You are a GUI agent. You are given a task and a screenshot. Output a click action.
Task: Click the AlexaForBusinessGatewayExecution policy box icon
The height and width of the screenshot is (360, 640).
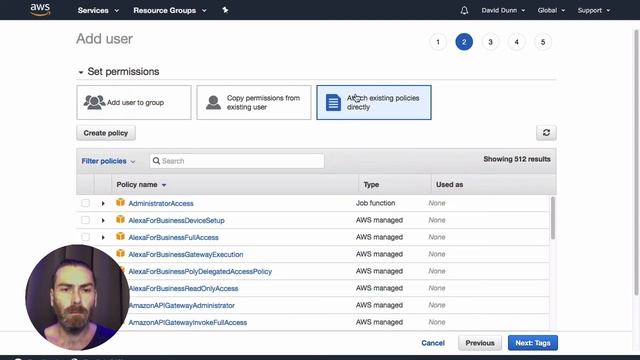point(120,253)
